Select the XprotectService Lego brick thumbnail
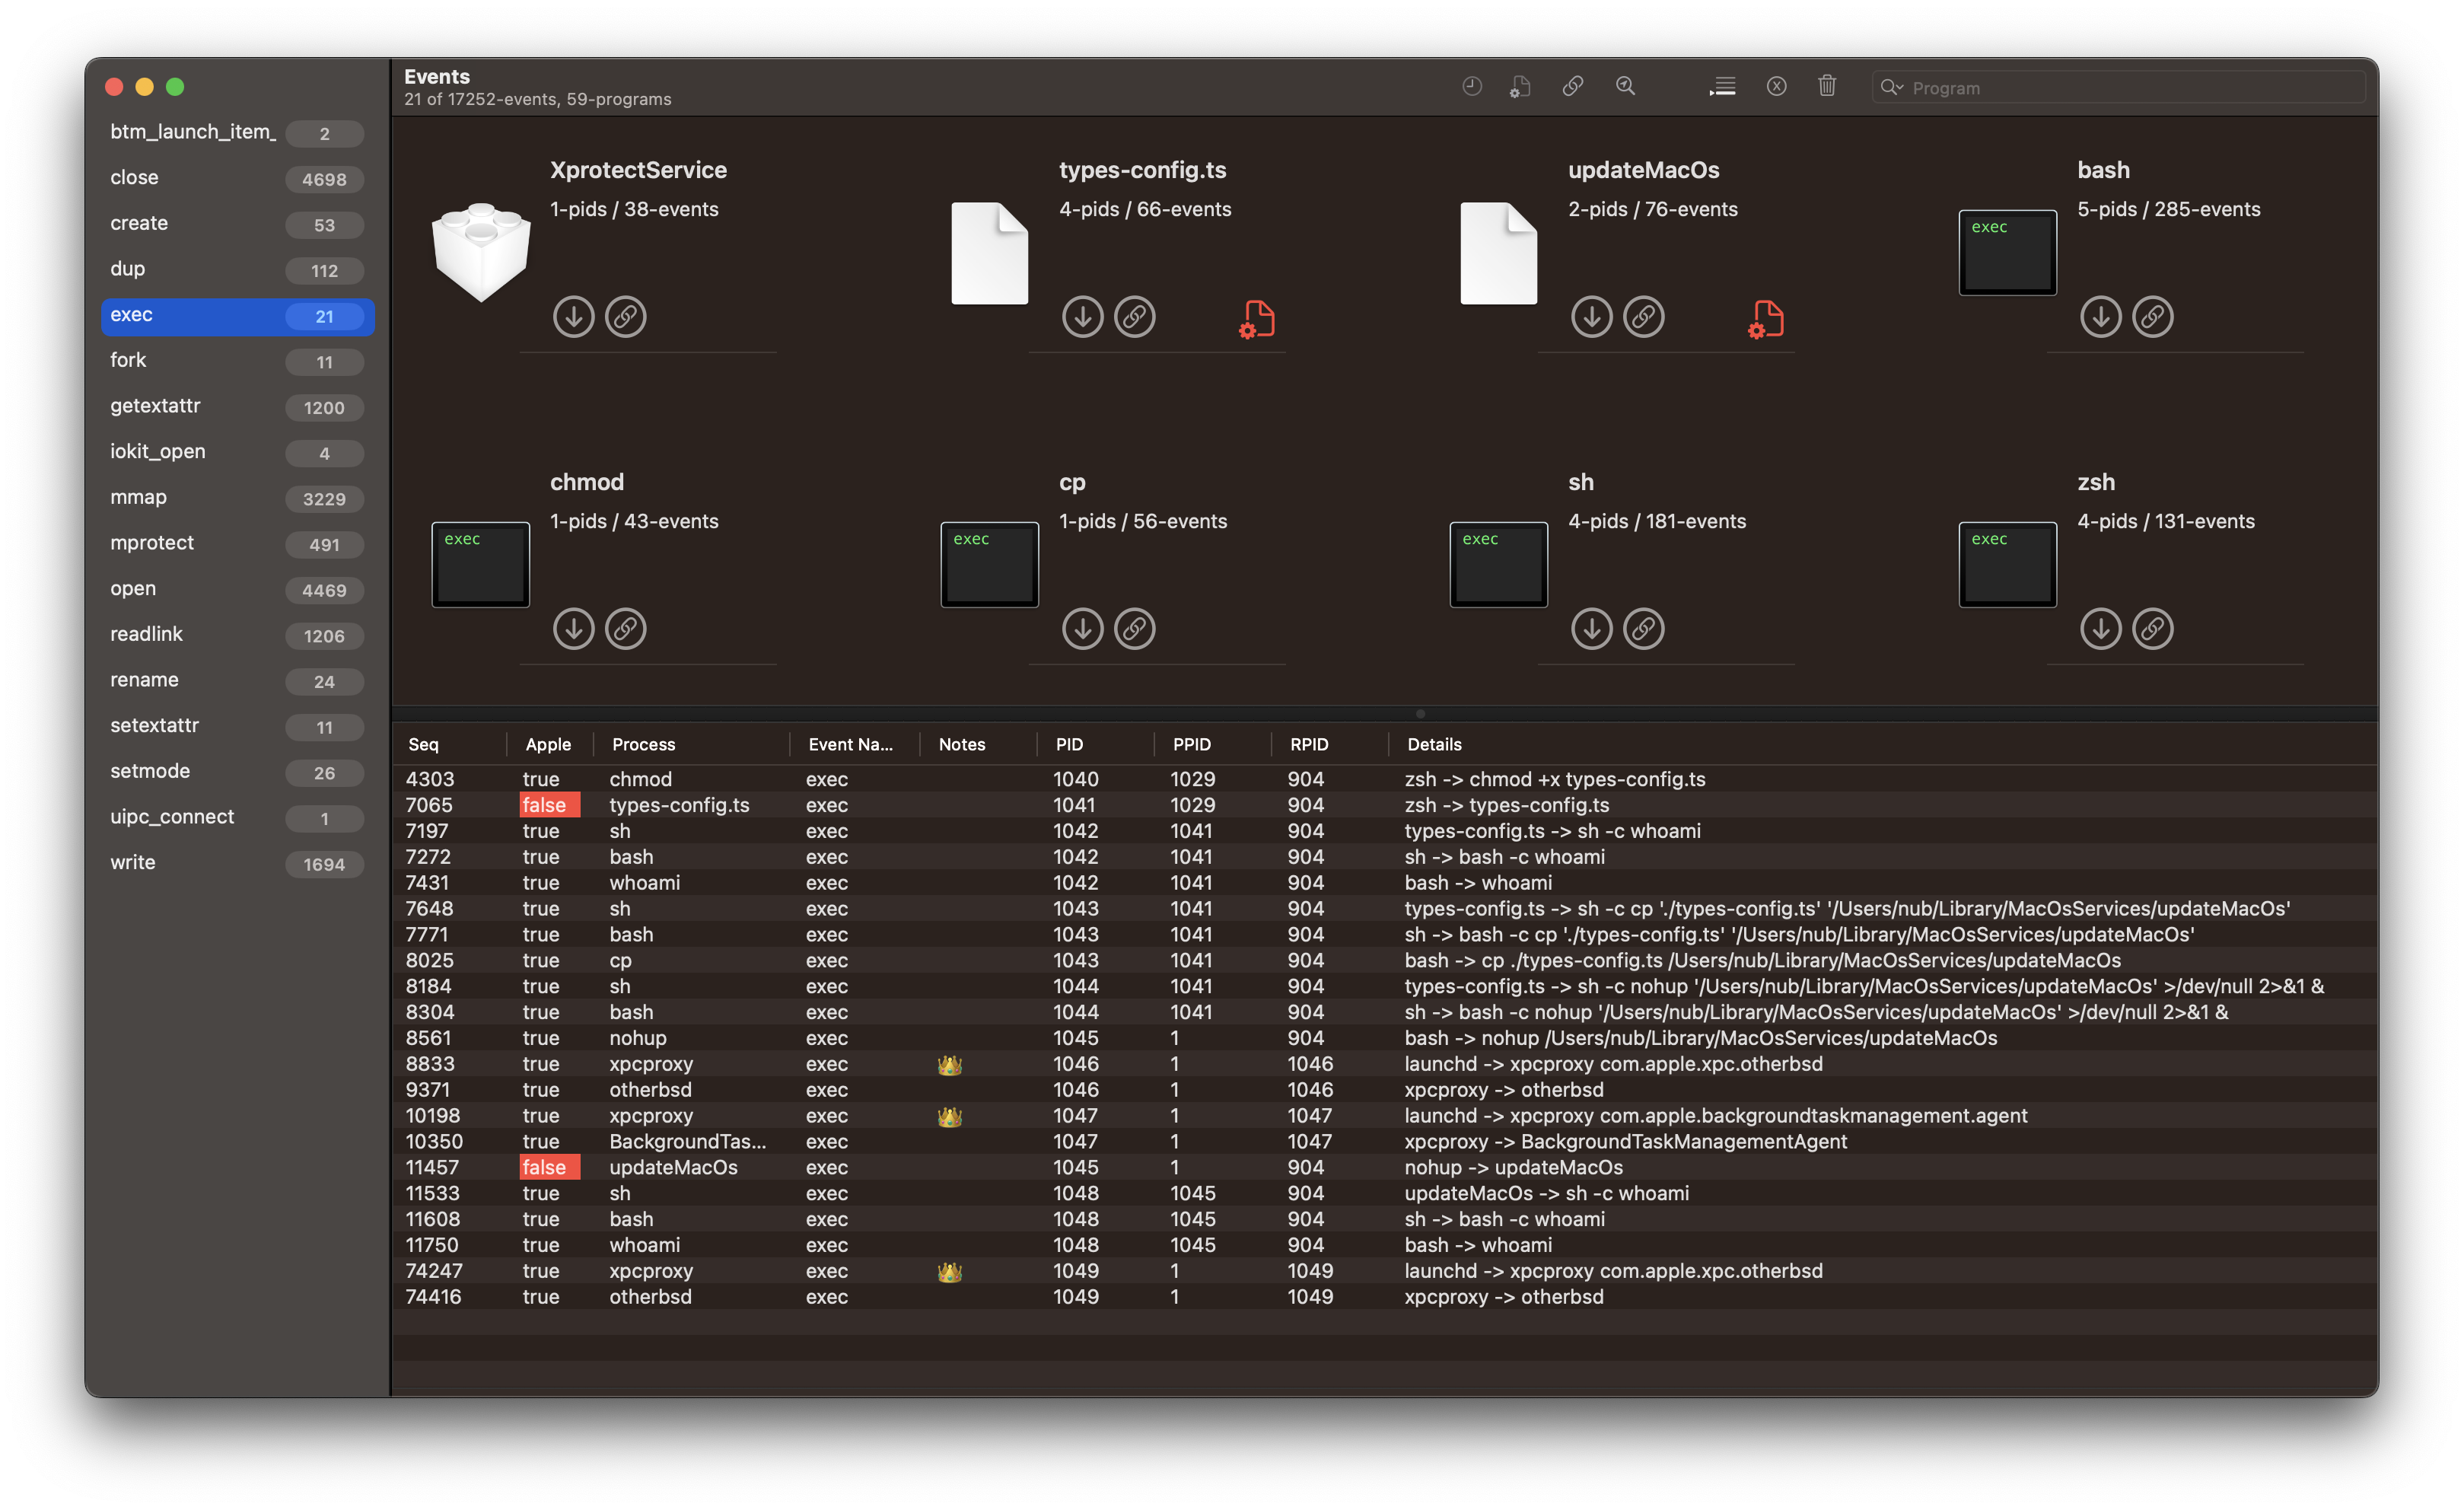Image resolution: width=2464 pixels, height=1510 pixels. (481, 252)
